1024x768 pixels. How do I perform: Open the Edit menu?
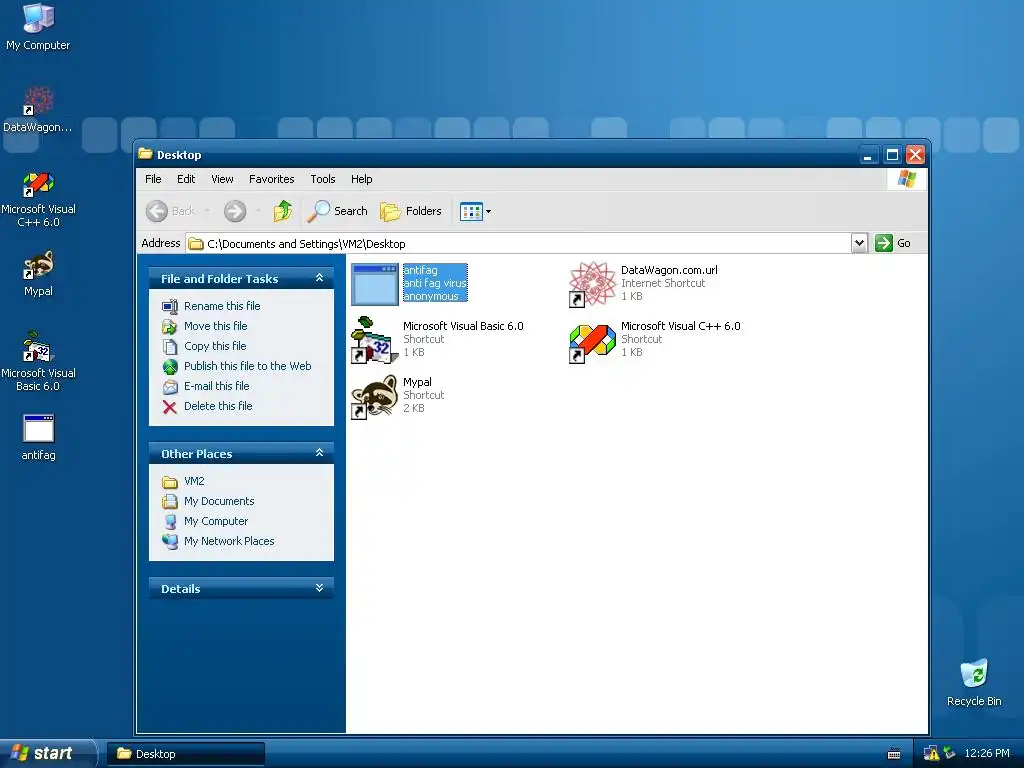pos(185,179)
